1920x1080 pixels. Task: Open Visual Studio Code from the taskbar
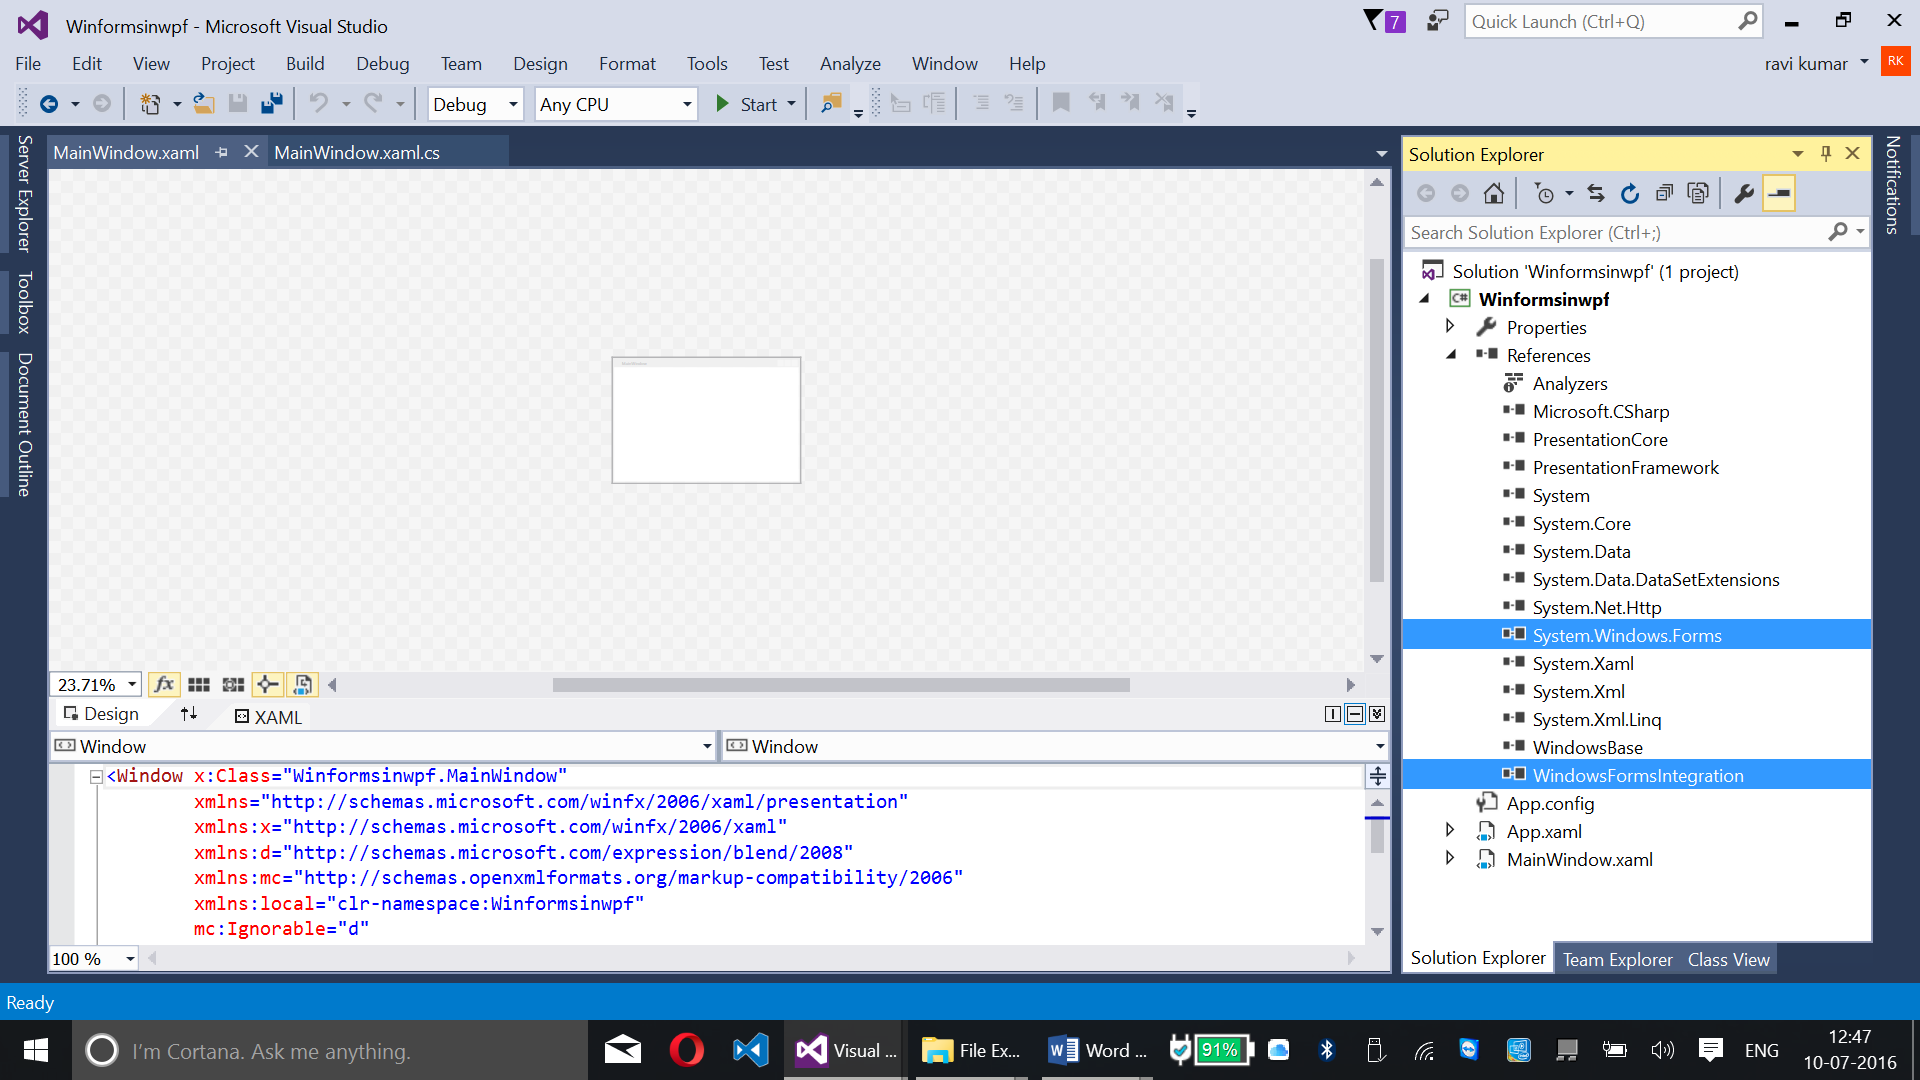coord(751,1050)
